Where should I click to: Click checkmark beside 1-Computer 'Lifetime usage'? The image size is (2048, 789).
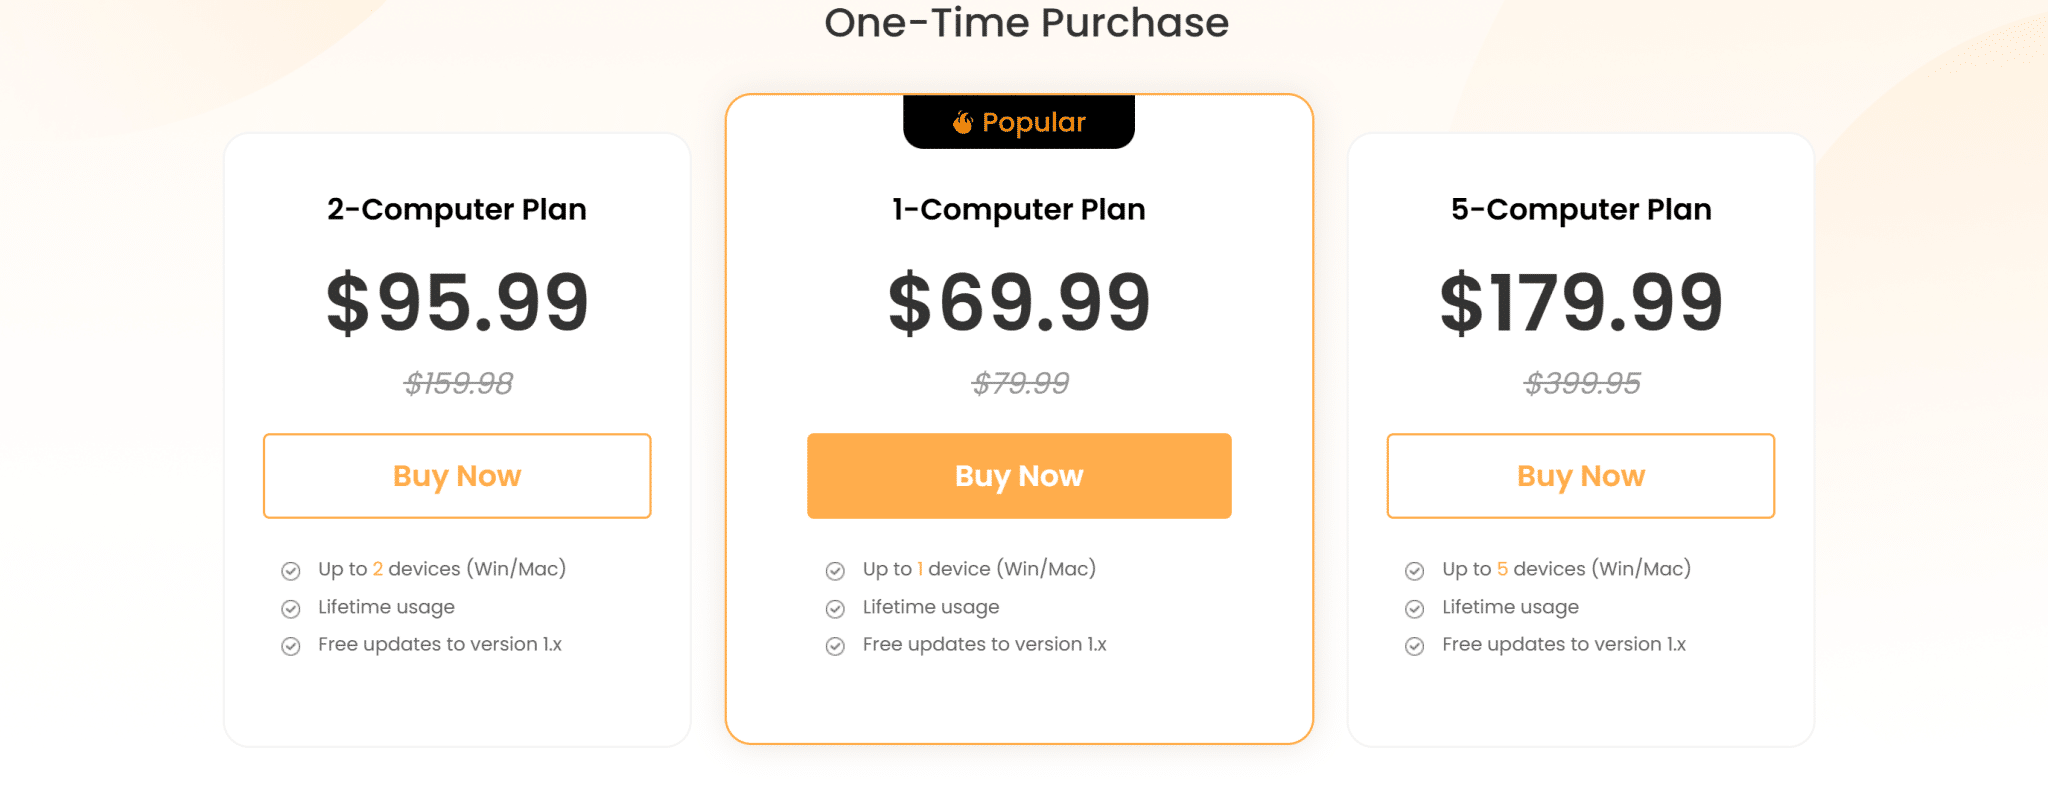[835, 609]
